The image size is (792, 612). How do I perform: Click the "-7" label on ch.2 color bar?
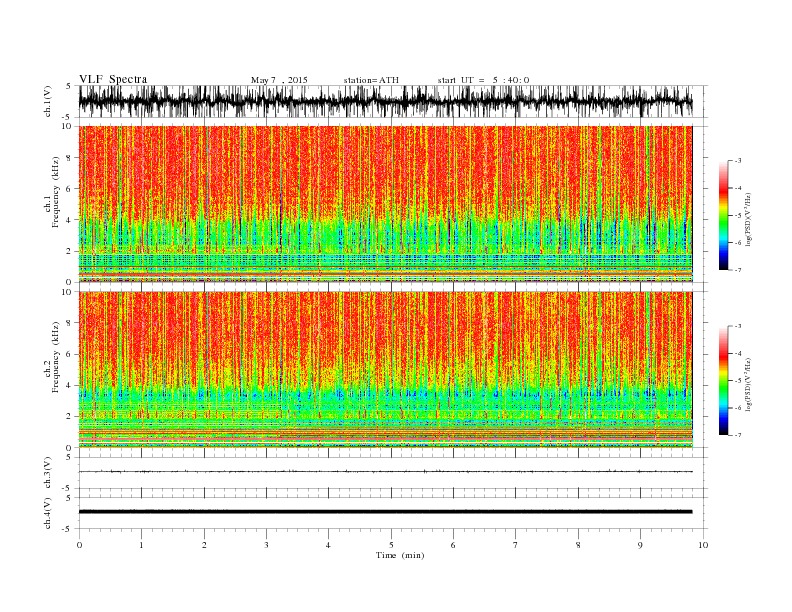coord(737,435)
